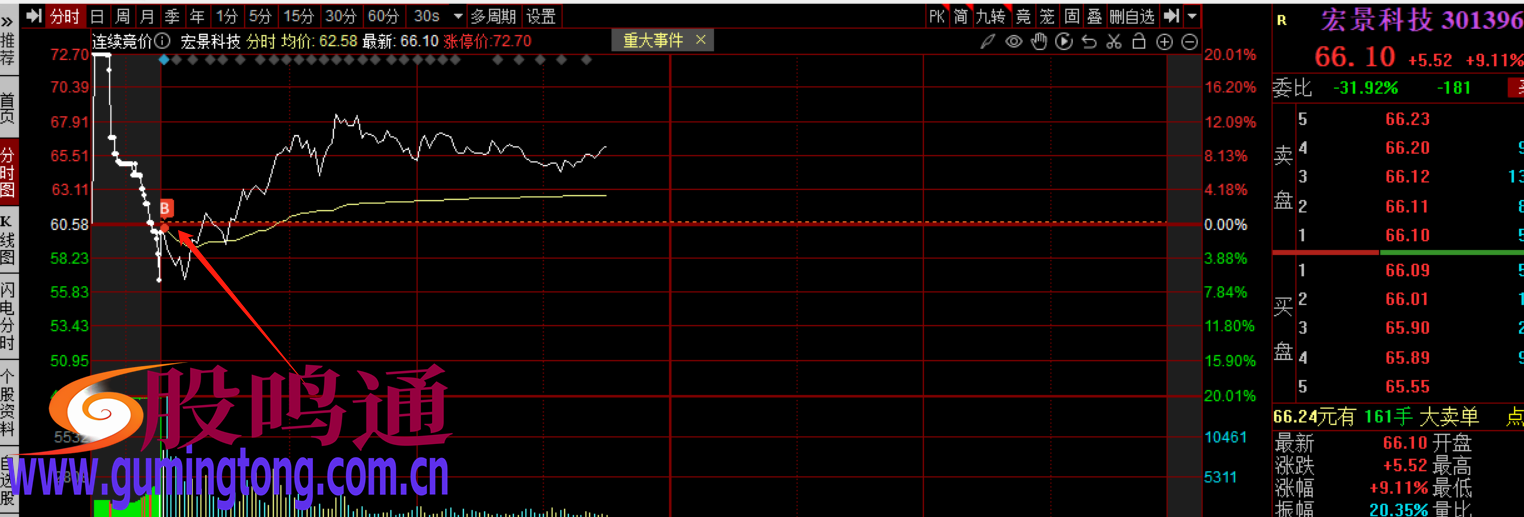The image size is (1524, 517).
Task: Toggle the padlock lock icon
Action: [1139, 42]
